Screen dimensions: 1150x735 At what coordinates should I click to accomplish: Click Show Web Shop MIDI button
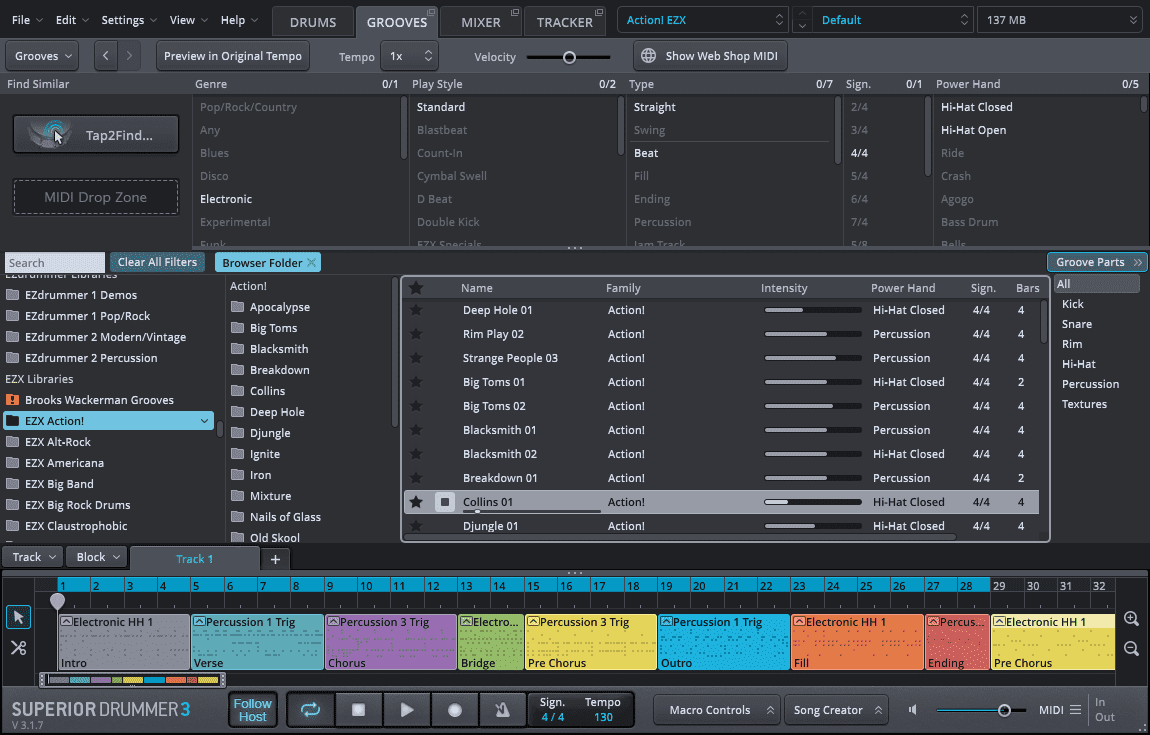pyautogui.click(x=710, y=56)
